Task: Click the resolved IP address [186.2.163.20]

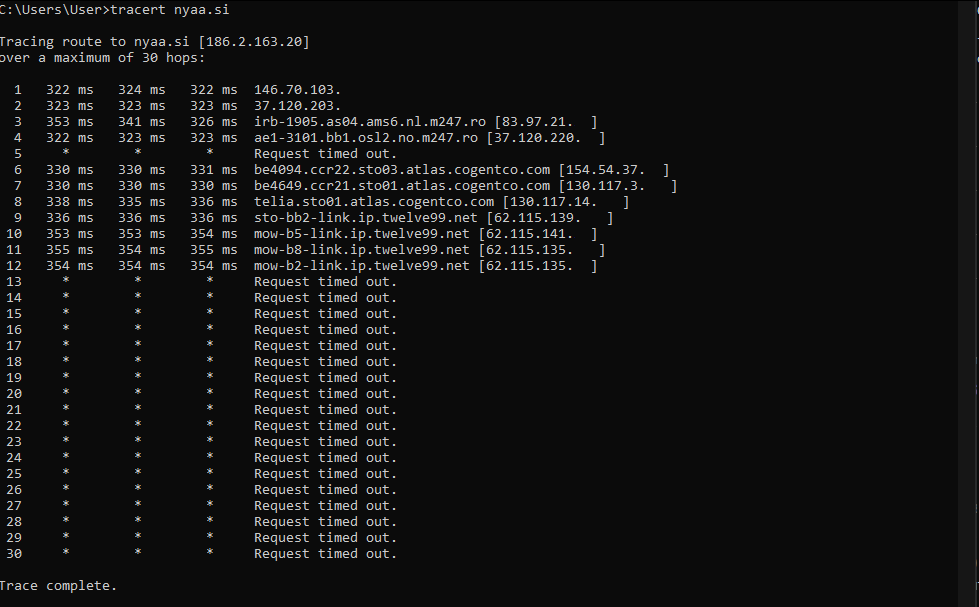Action: pos(254,42)
